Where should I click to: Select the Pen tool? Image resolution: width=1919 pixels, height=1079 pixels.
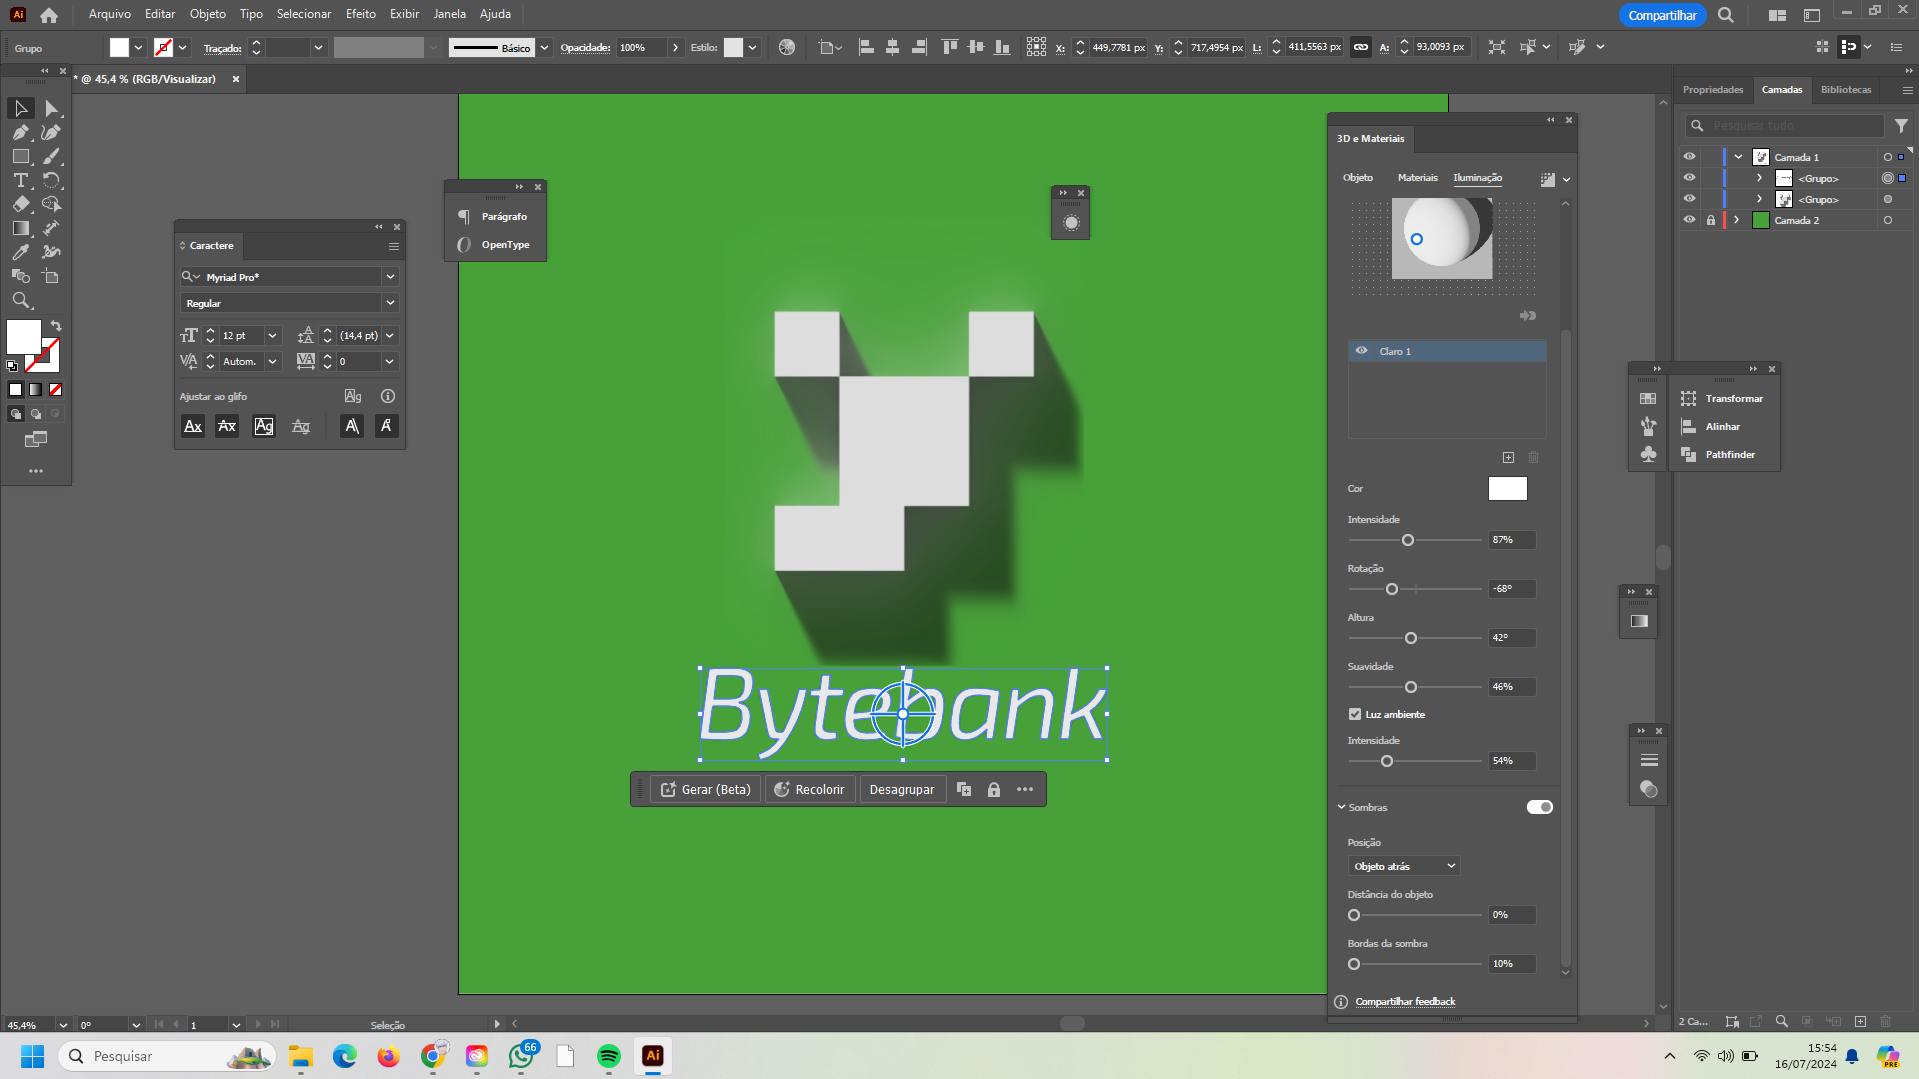tap(20, 132)
